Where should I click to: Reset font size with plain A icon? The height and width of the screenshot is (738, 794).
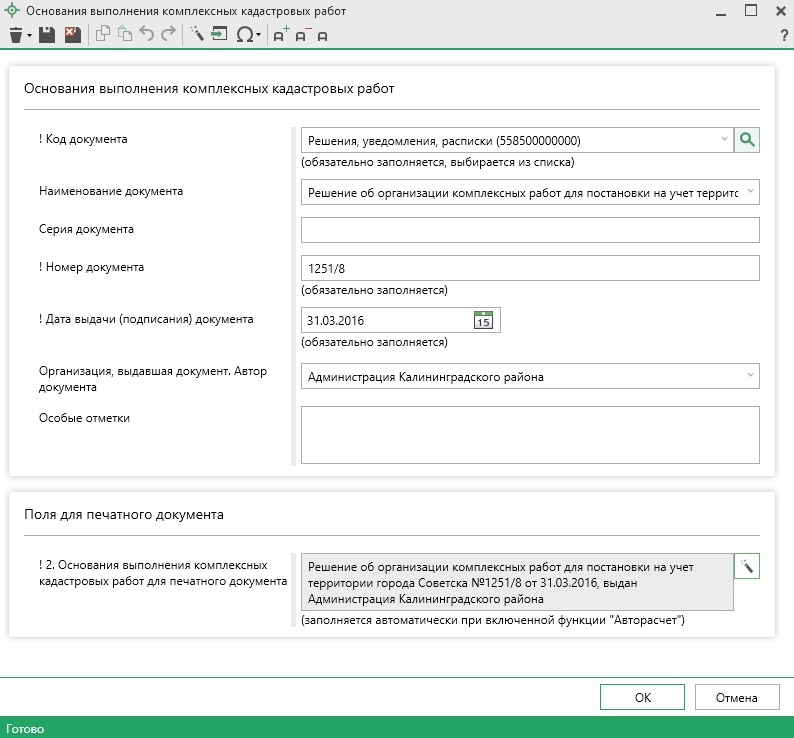point(322,36)
